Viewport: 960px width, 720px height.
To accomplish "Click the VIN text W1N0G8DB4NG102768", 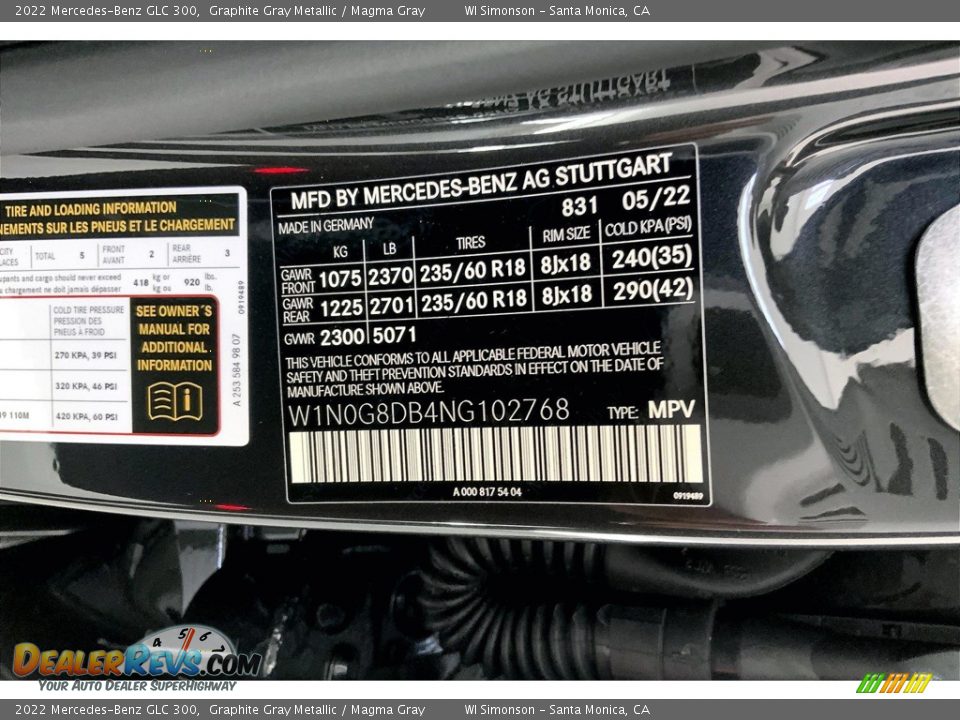I will pyautogui.click(x=429, y=412).
